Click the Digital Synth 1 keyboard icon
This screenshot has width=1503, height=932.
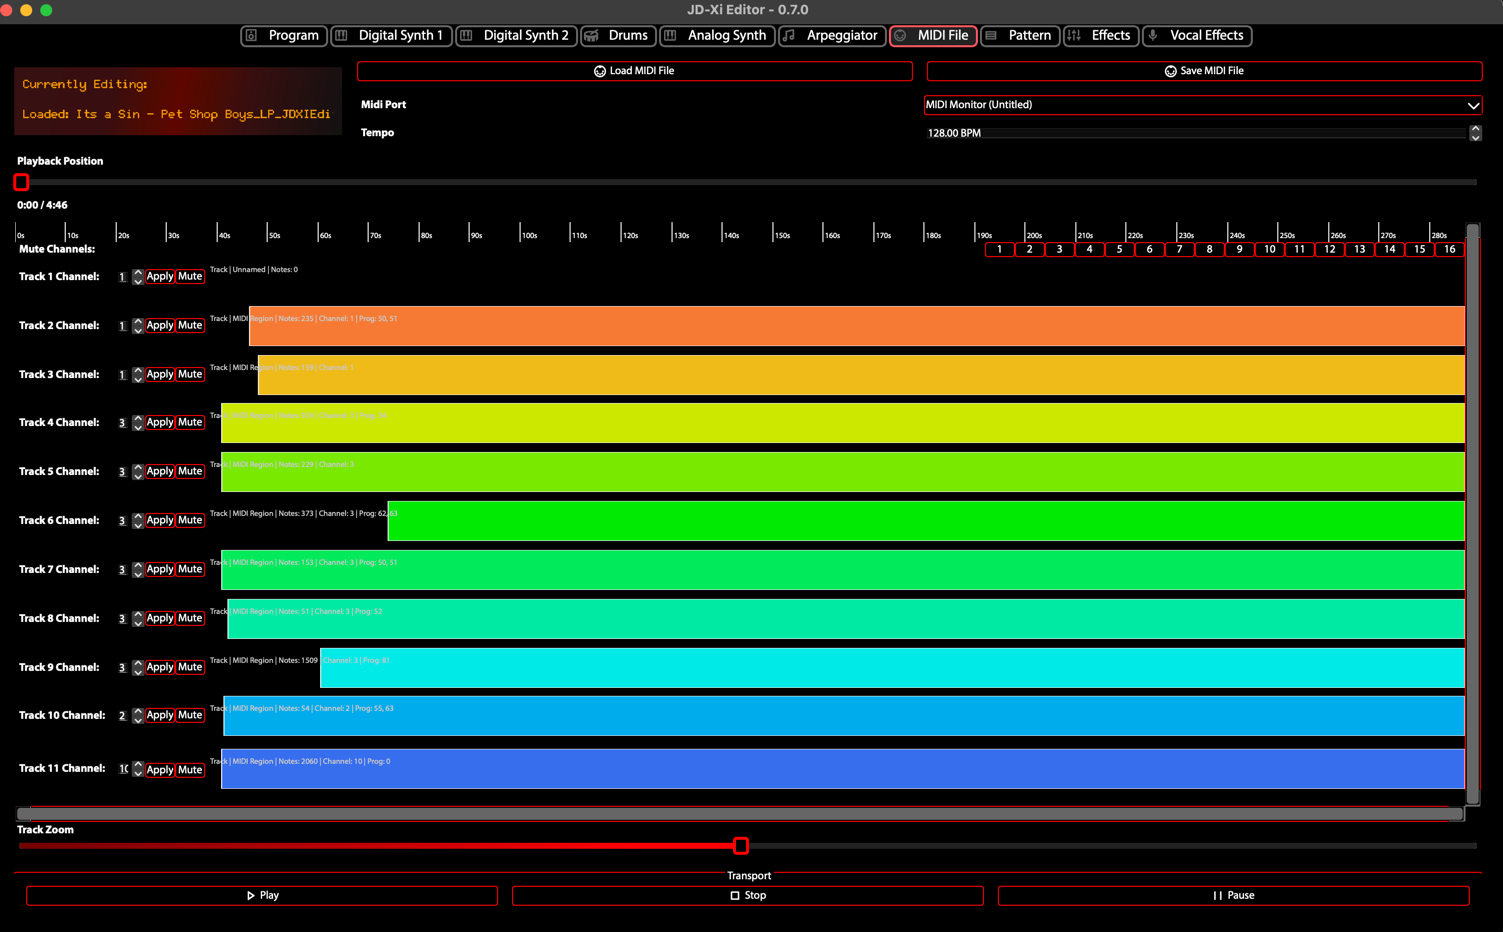click(342, 36)
